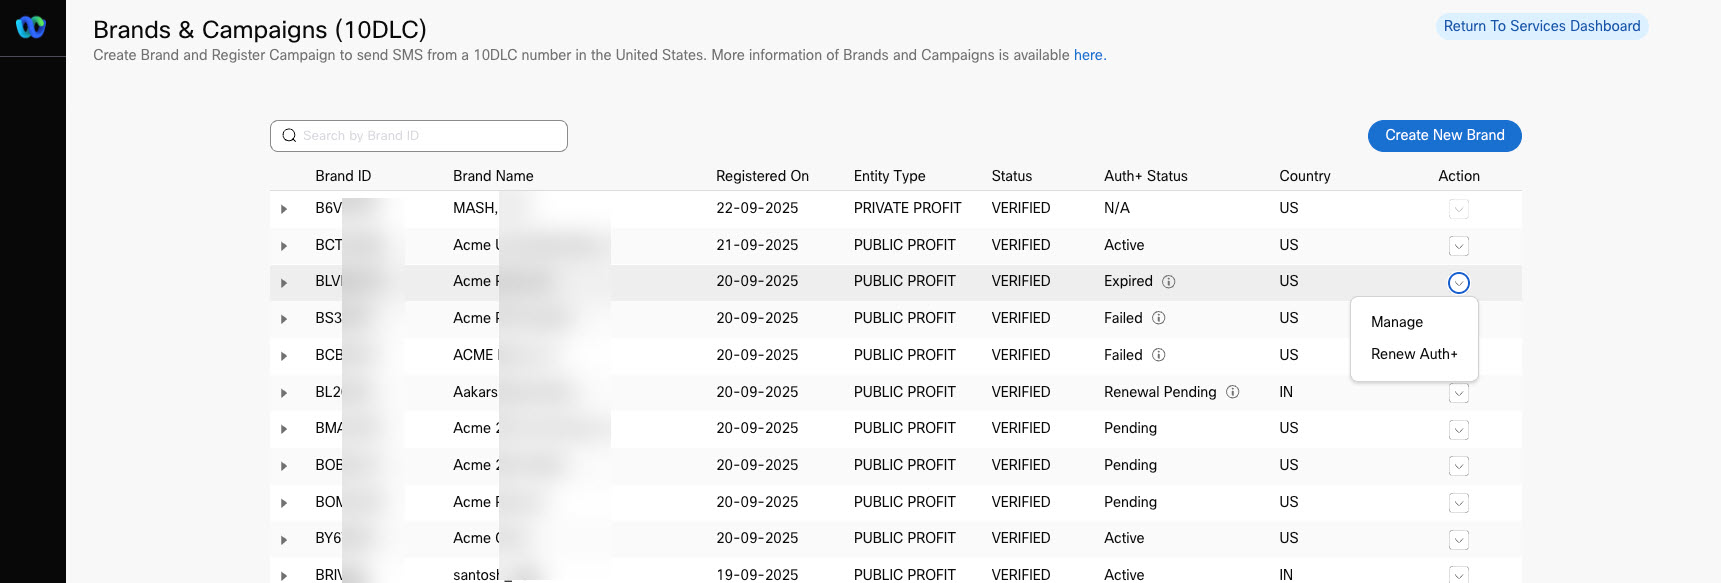The width and height of the screenshot is (1721, 583).
Task: Collapse the open action dropdown on the Expired row
Action: [x=1458, y=283]
